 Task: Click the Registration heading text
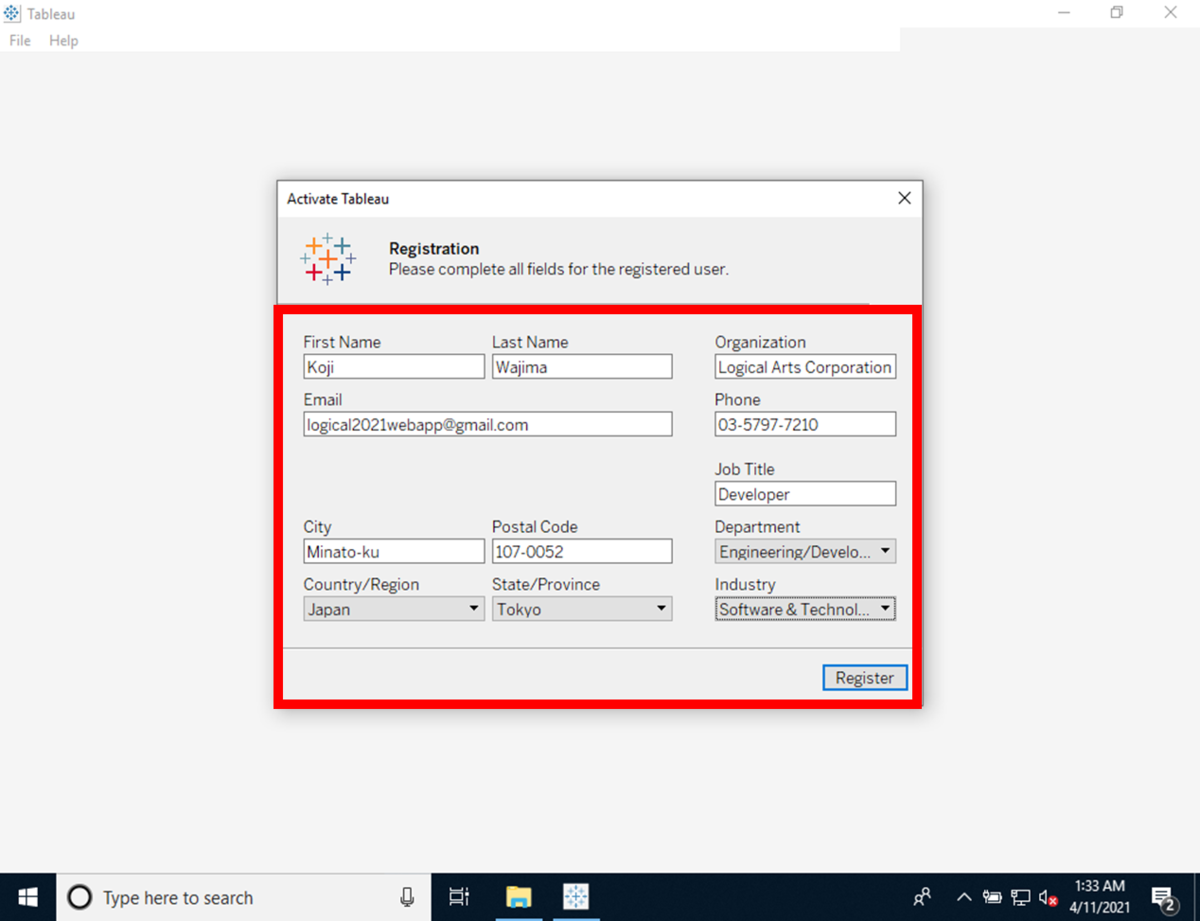click(434, 249)
